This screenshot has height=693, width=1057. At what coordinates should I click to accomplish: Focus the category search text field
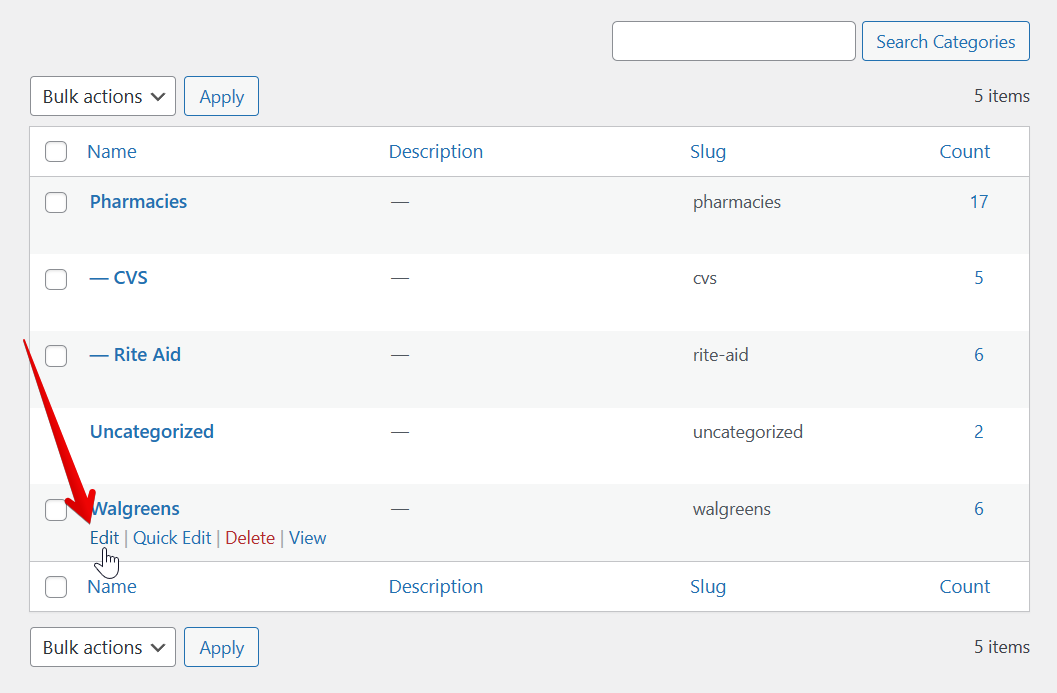(733, 42)
